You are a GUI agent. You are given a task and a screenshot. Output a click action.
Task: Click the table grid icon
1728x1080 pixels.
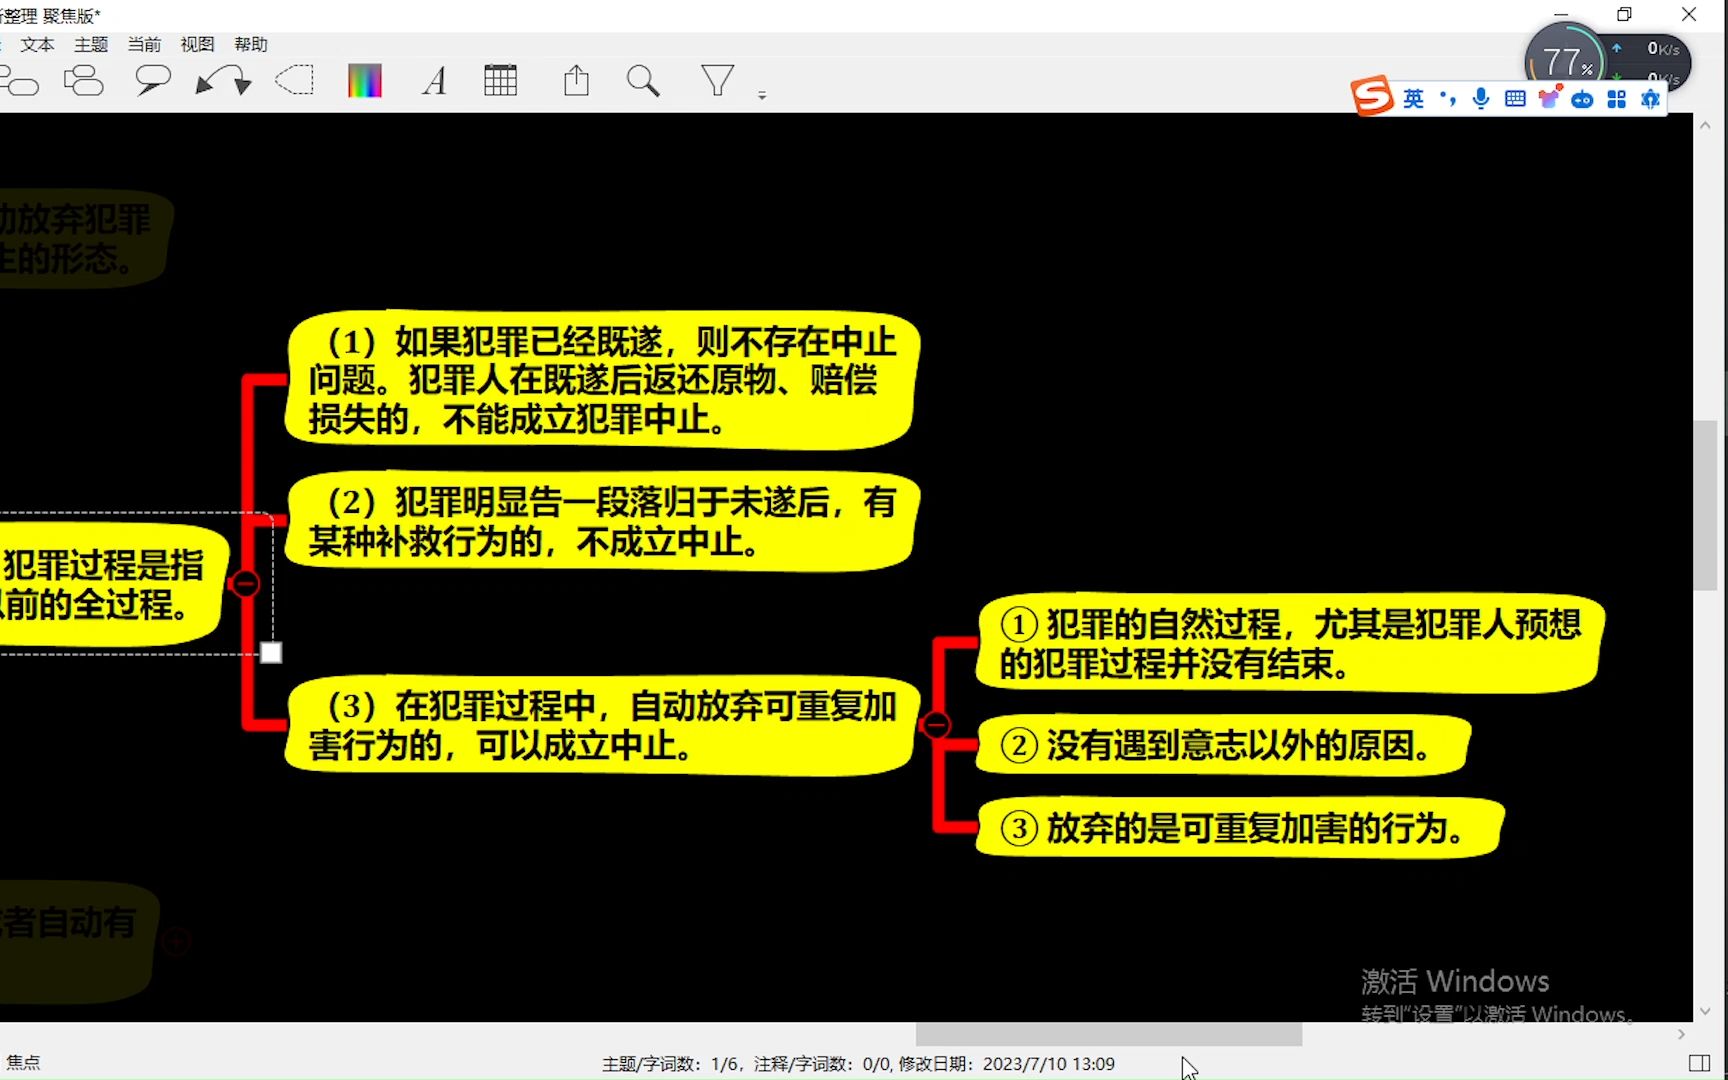coord(500,81)
